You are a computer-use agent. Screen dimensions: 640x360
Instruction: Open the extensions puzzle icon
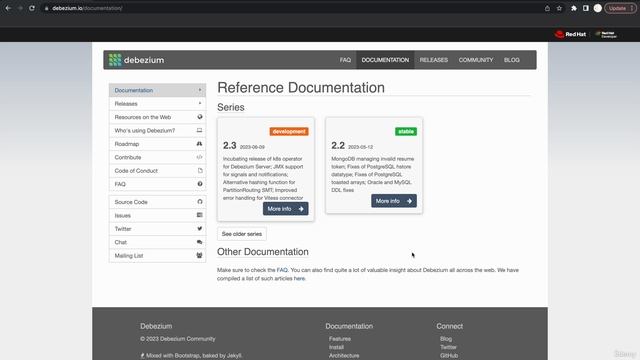tap(574, 8)
